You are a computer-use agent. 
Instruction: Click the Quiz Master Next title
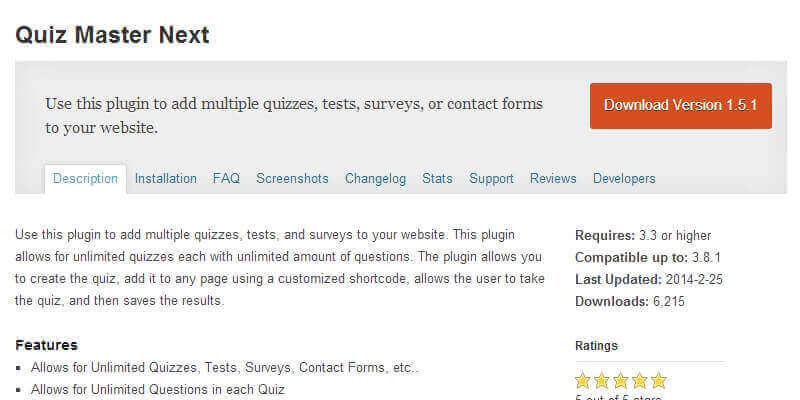(112, 34)
